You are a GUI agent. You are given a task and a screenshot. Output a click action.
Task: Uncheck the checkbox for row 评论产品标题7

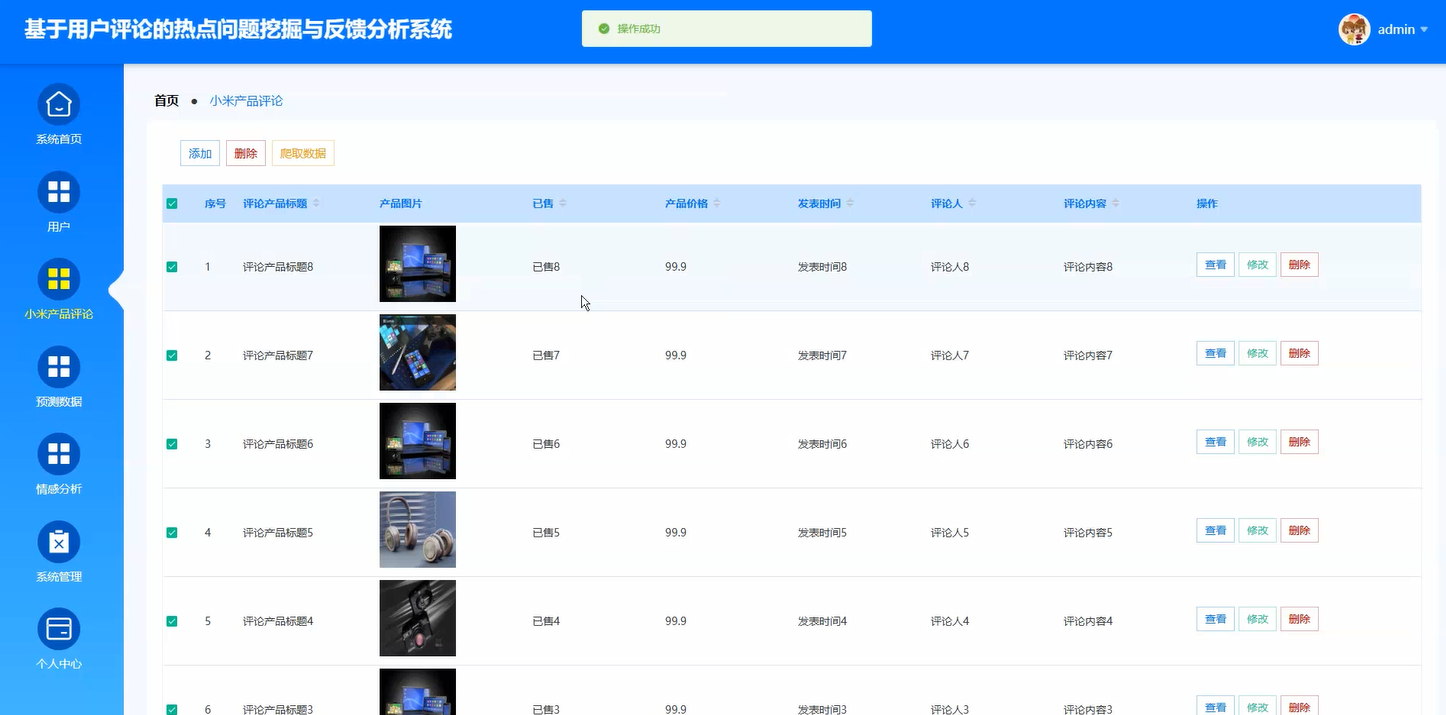pyautogui.click(x=172, y=355)
